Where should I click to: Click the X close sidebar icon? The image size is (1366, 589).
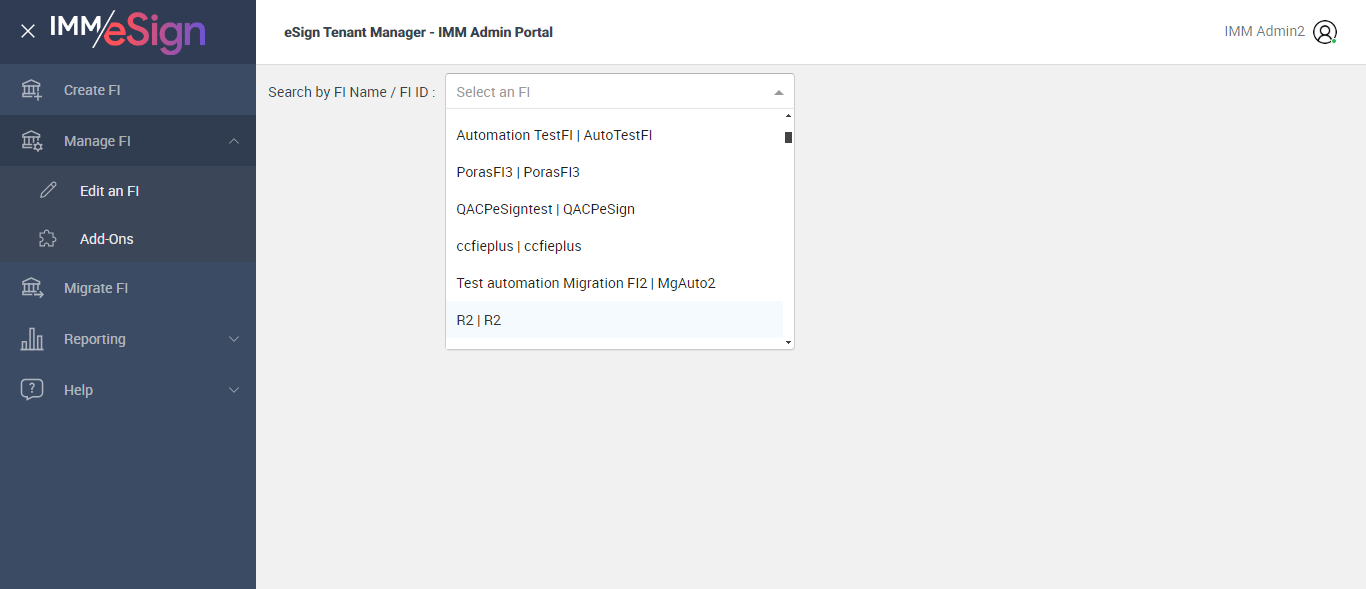[28, 31]
